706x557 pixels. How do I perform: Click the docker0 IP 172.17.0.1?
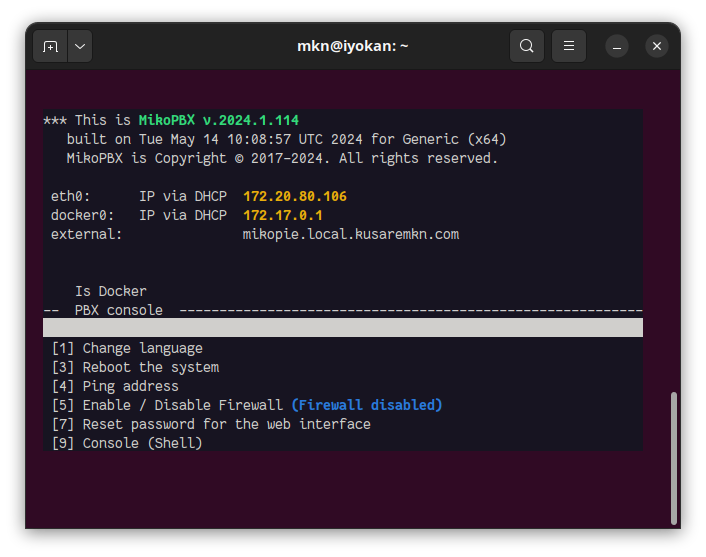pyautogui.click(x=283, y=215)
